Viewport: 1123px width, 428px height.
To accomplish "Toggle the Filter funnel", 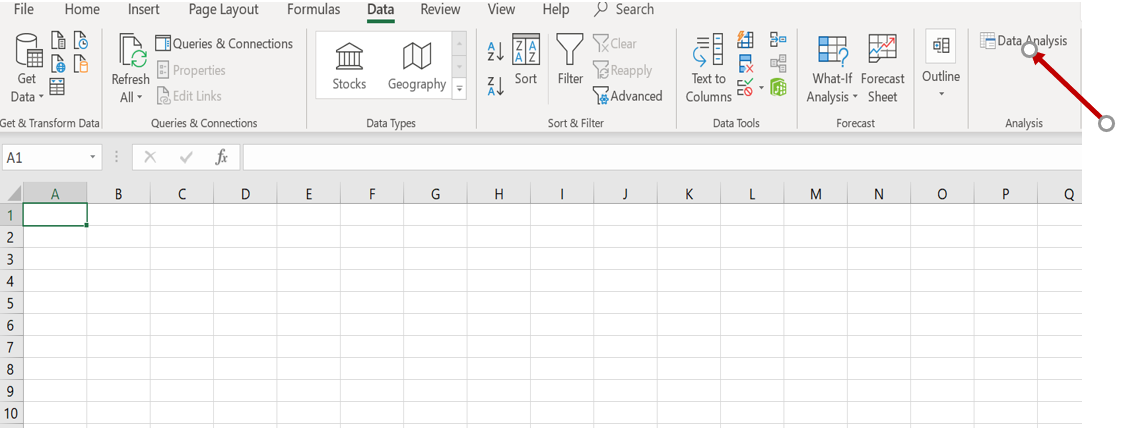I will (570, 60).
